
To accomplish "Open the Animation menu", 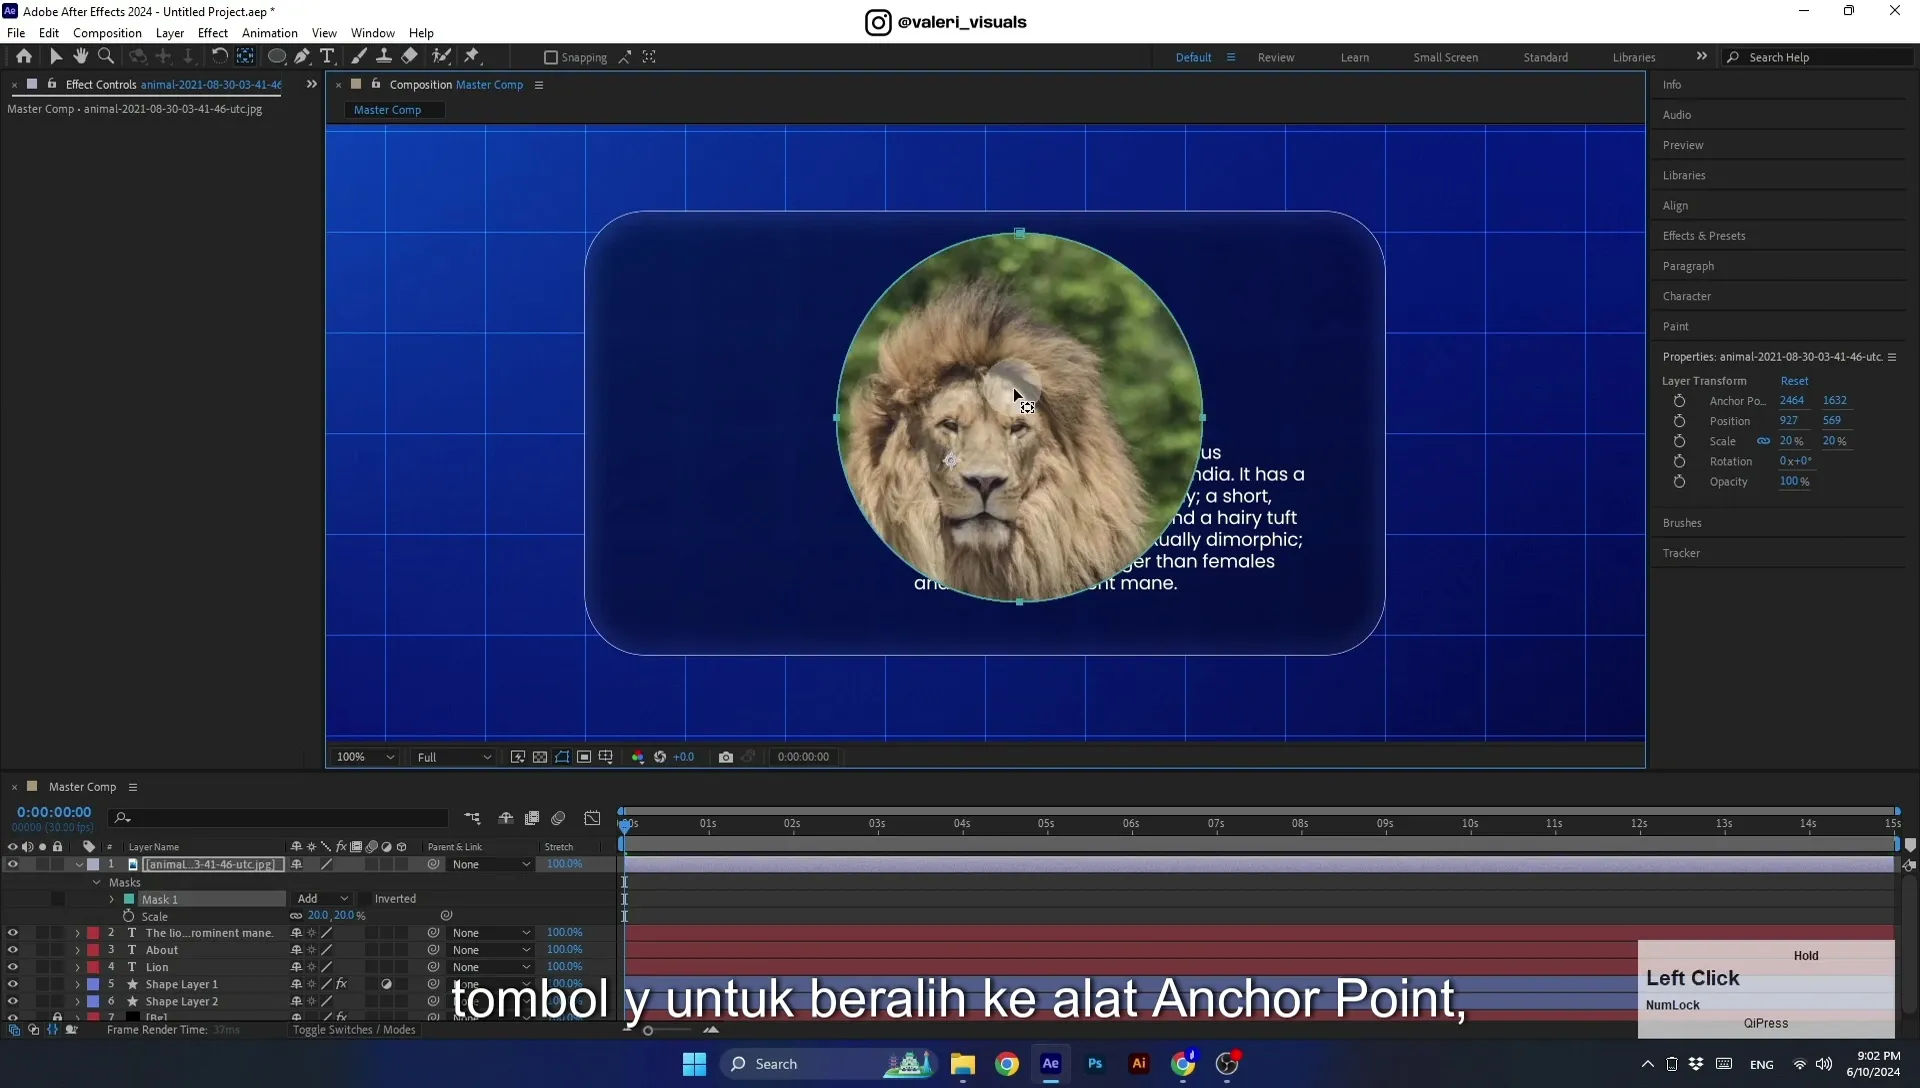I will point(269,33).
